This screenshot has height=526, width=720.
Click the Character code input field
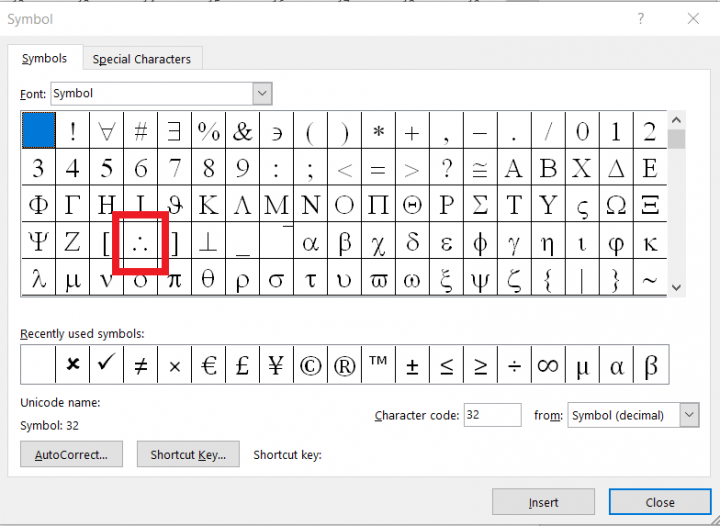pos(492,415)
